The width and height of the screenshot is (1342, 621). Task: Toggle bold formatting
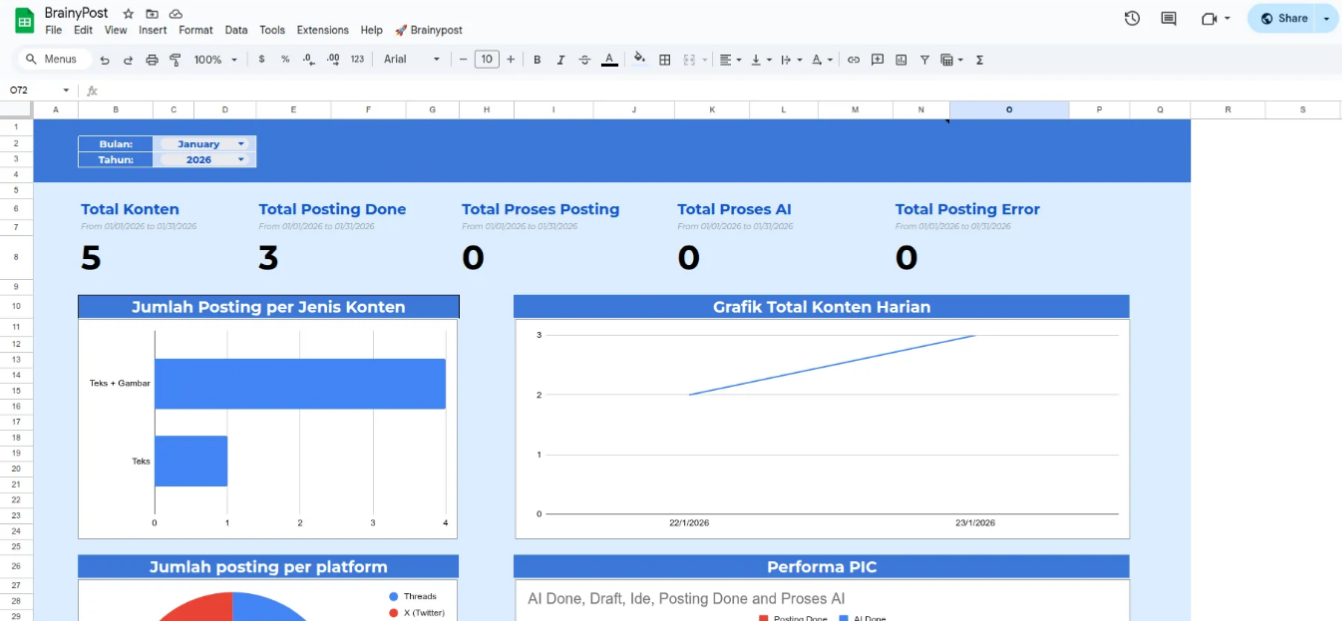tap(537, 60)
